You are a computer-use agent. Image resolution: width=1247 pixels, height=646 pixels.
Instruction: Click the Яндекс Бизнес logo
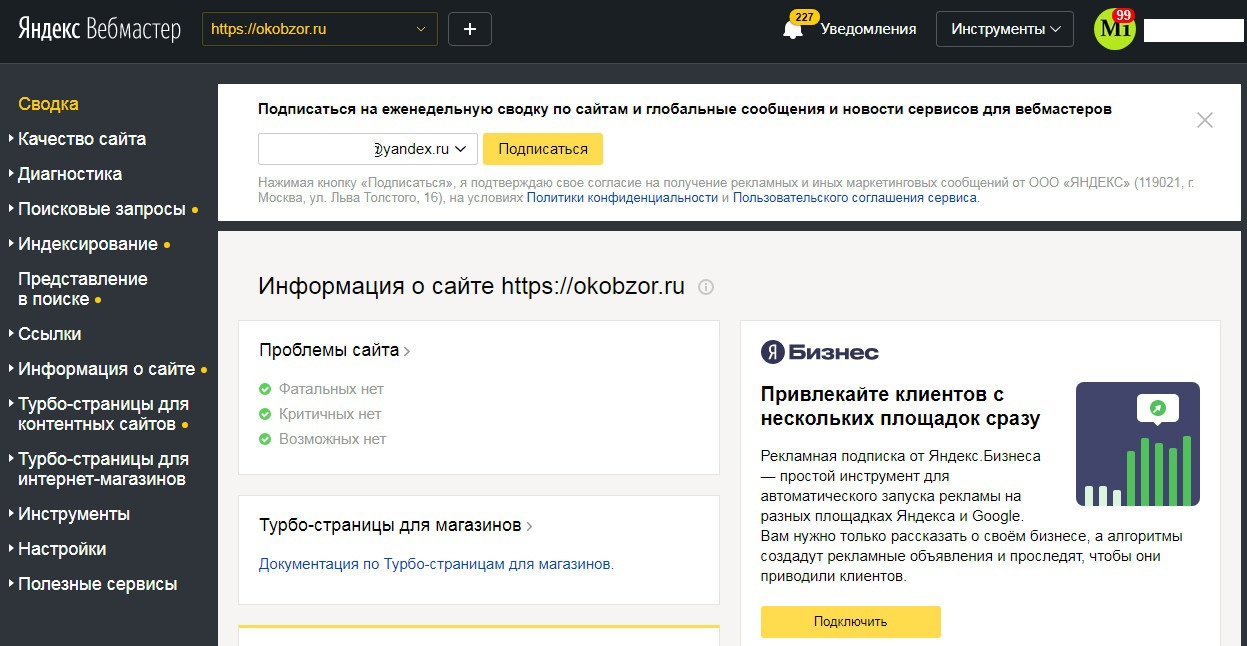[x=820, y=352]
